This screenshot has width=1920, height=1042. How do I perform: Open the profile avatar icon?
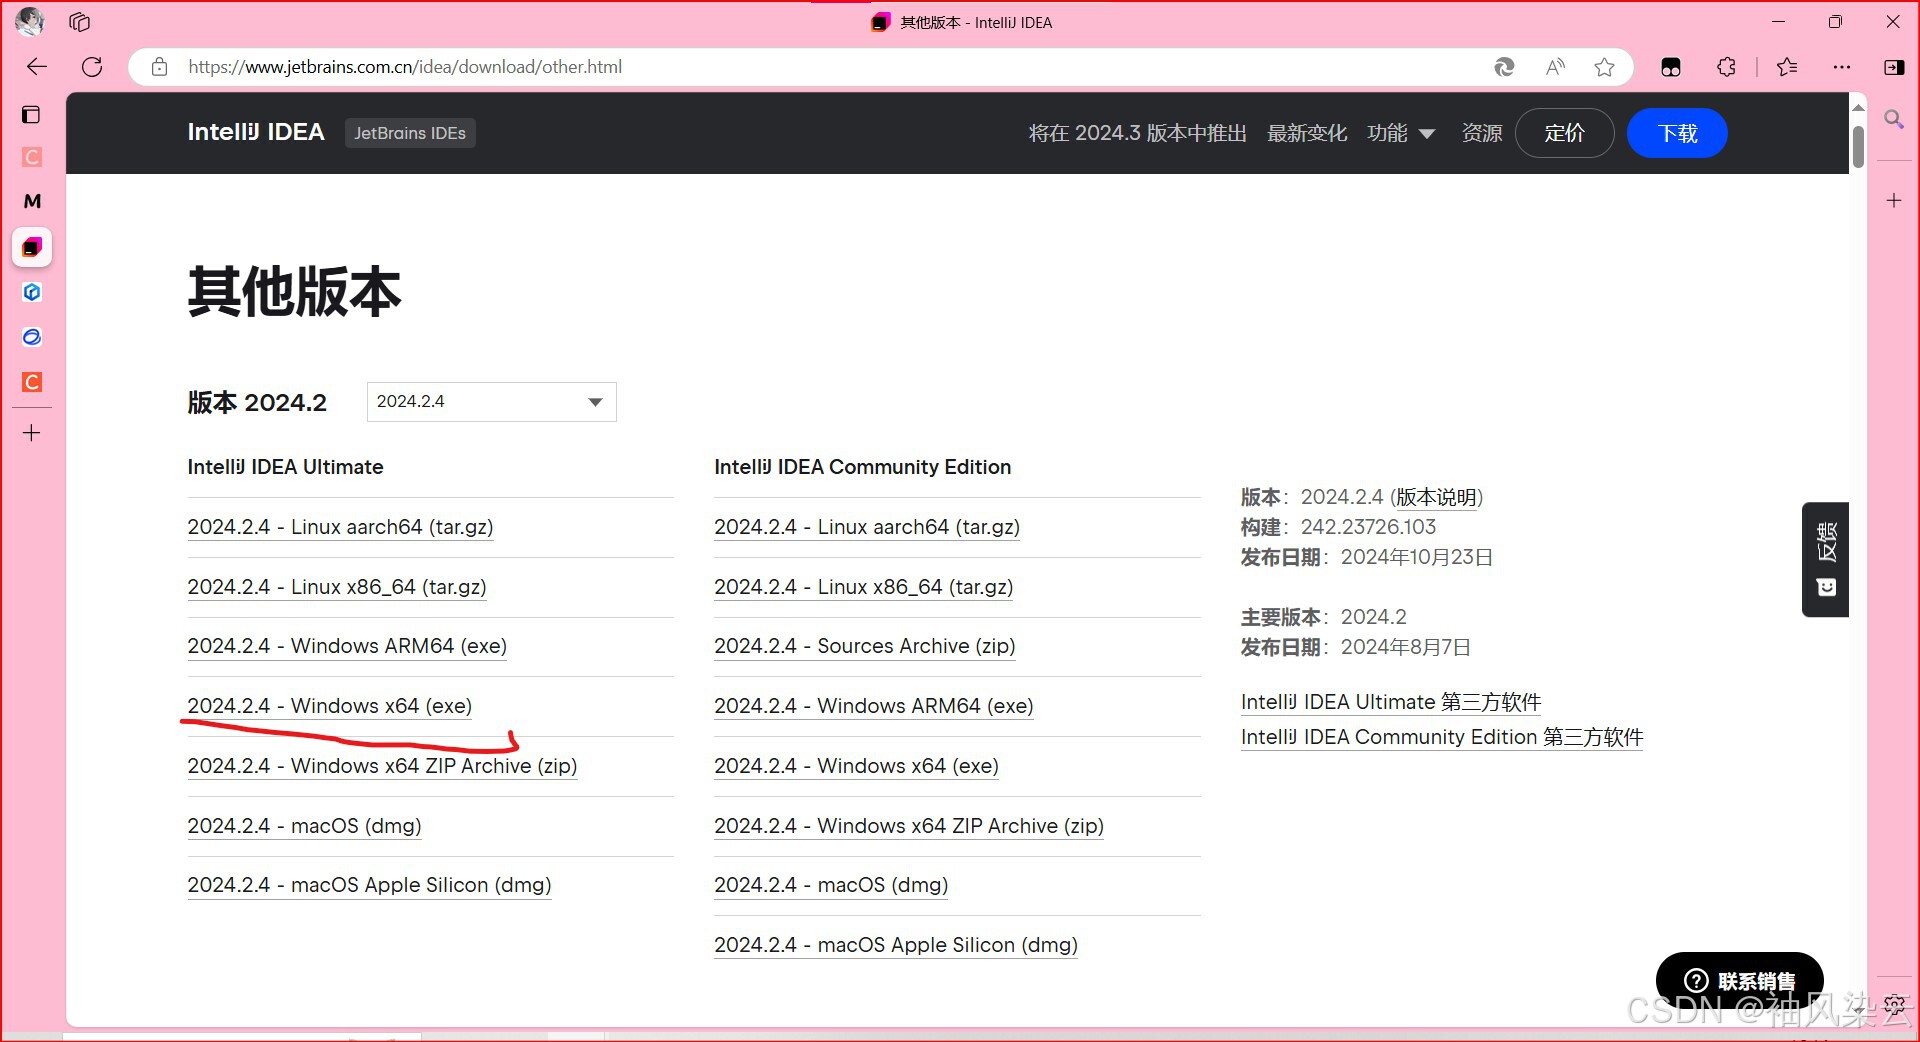pyautogui.click(x=30, y=21)
